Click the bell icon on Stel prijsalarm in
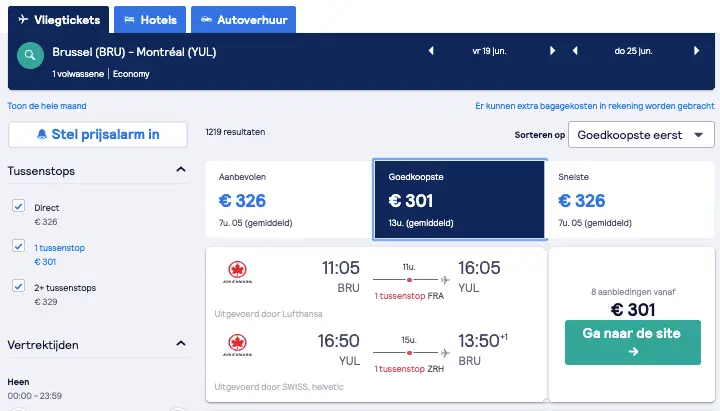The height and width of the screenshot is (411, 720). (42, 134)
